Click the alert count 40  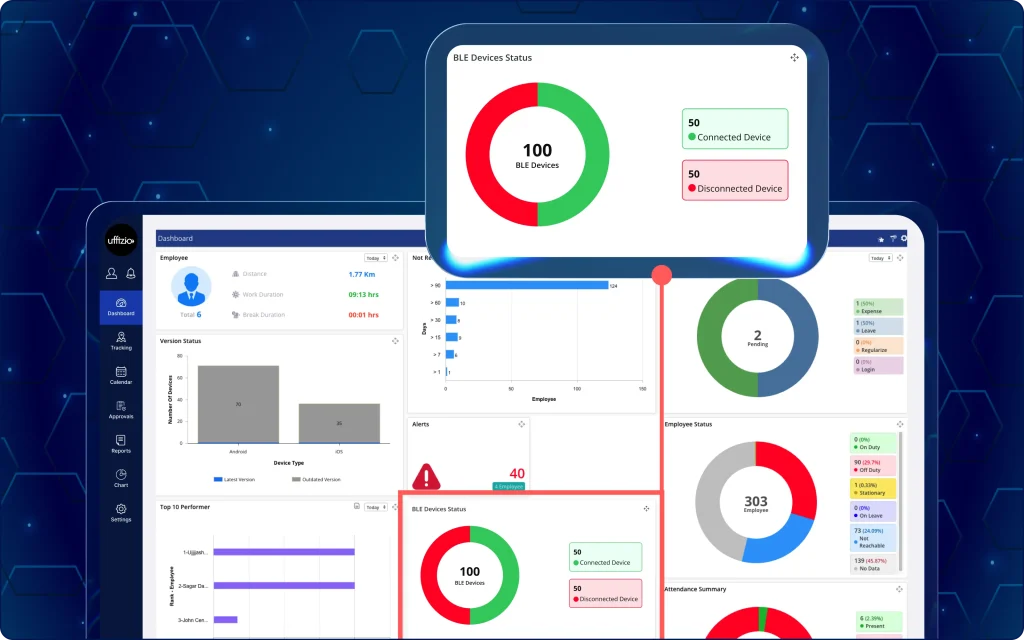pyautogui.click(x=517, y=473)
